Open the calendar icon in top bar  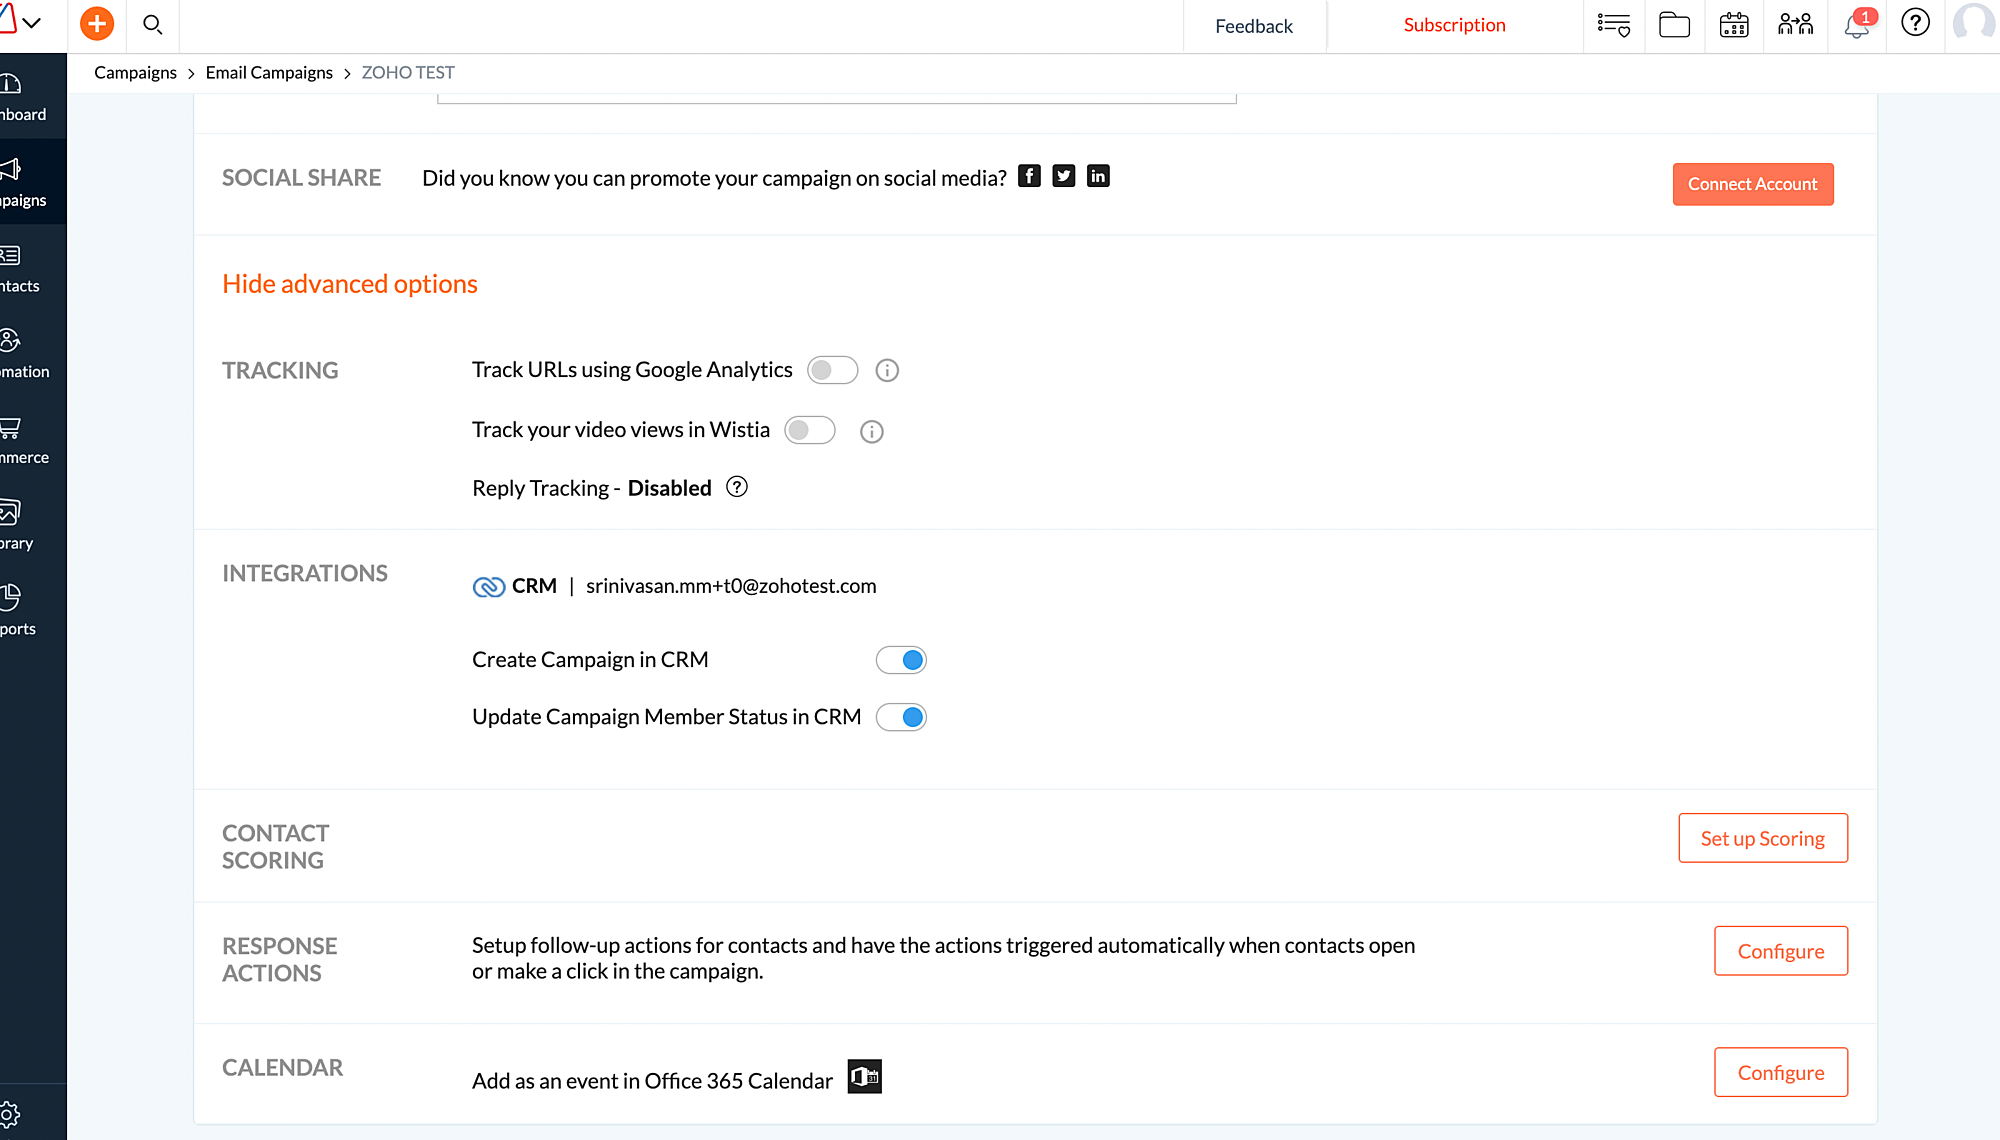pyautogui.click(x=1734, y=25)
